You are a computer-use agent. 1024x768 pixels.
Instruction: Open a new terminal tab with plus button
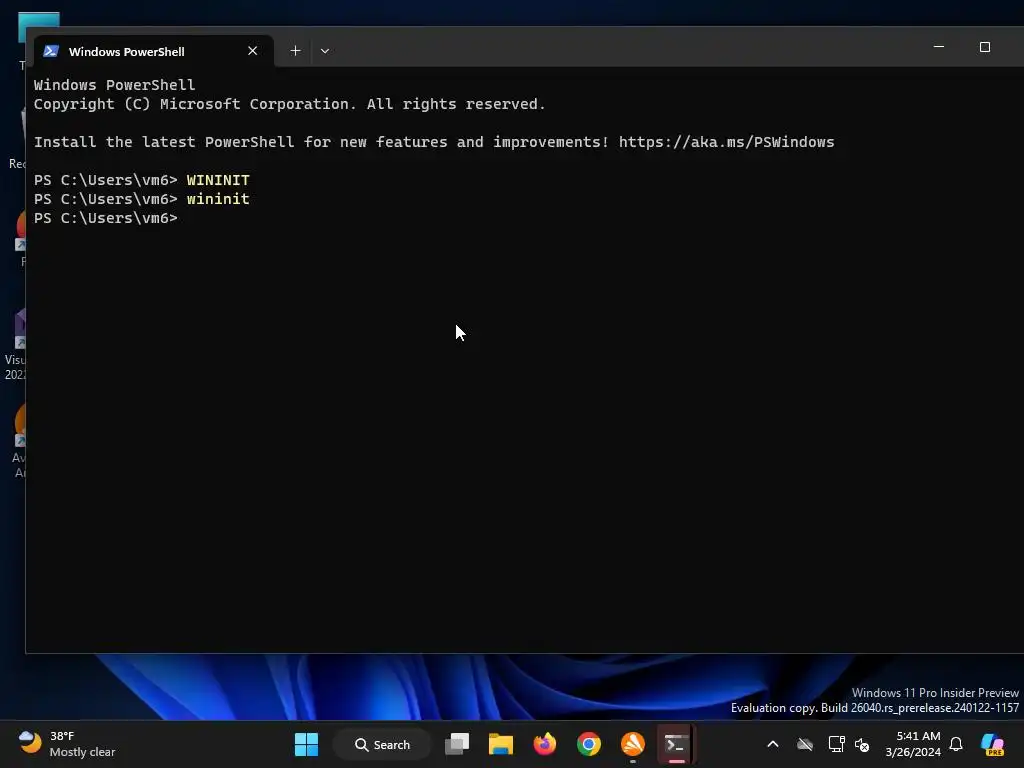295,51
